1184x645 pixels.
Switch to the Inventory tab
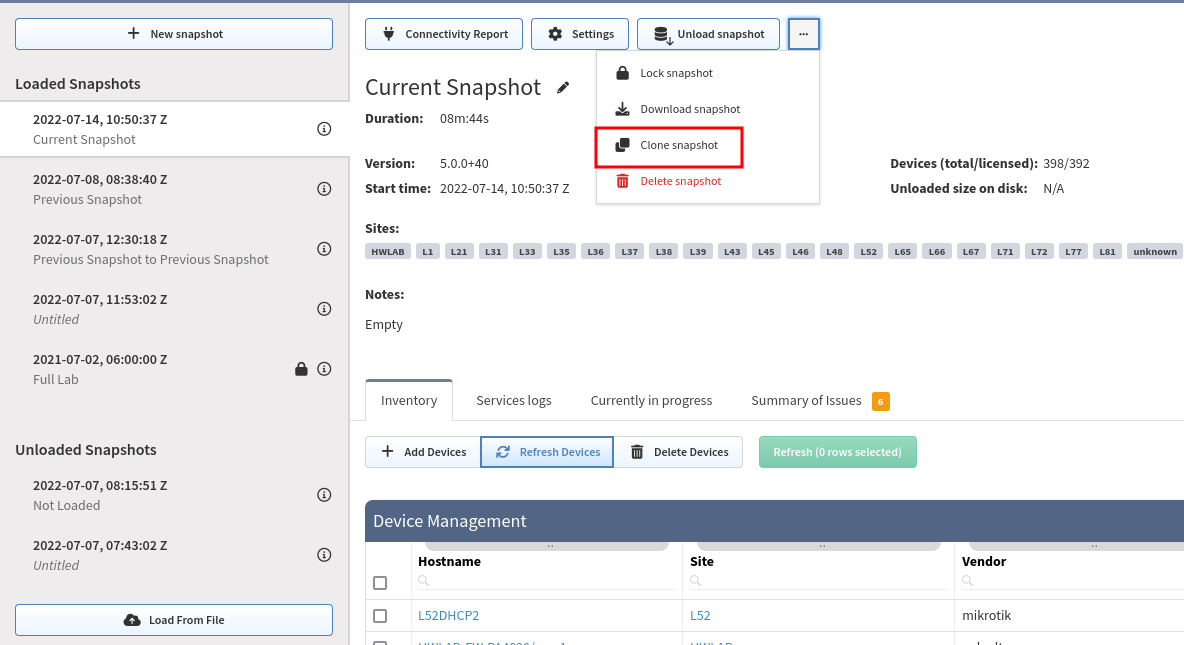(x=409, y=400)
